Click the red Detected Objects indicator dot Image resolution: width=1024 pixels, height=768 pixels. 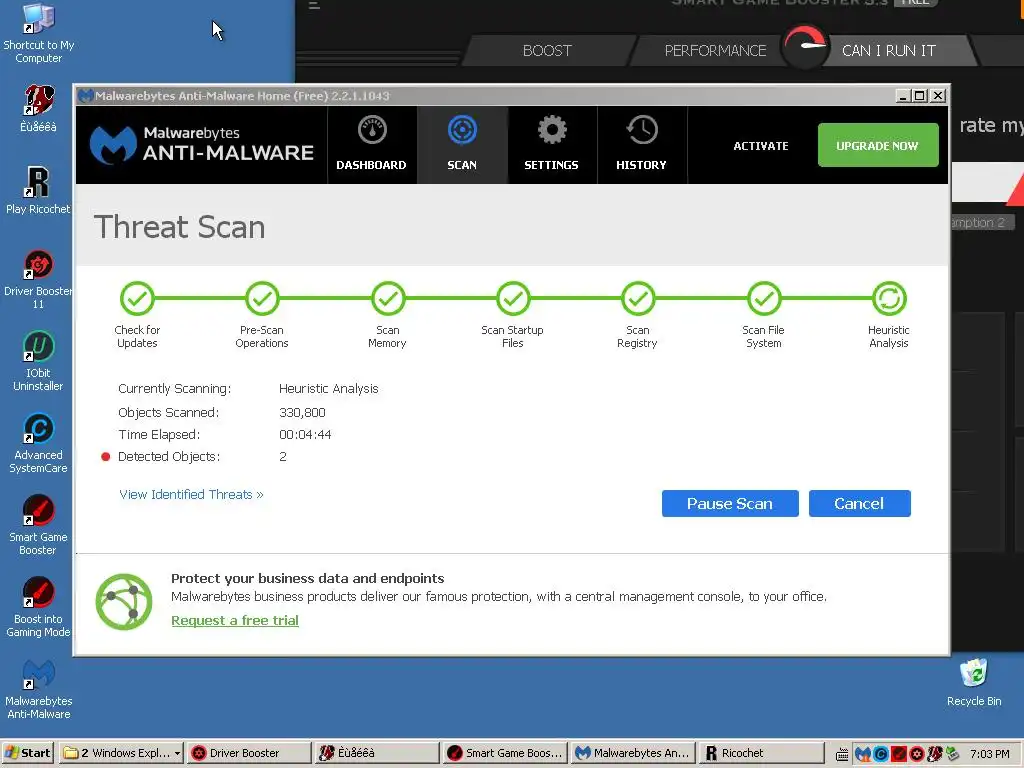tap(106, 456)
